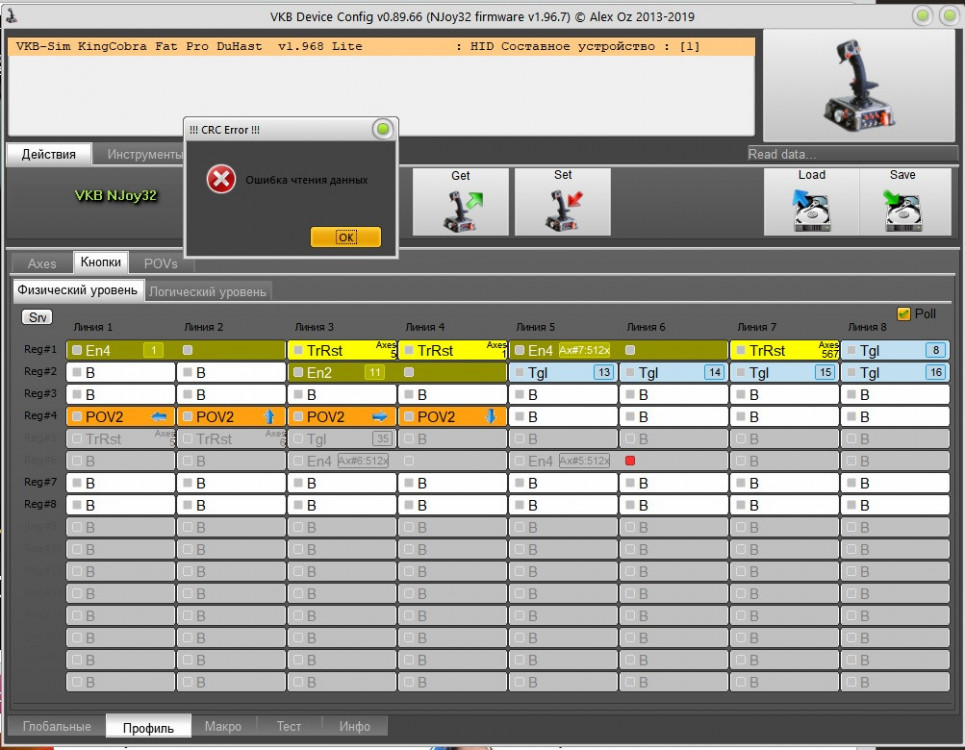Click Reg#5 Tgl 35 cell

click(342, 439)
